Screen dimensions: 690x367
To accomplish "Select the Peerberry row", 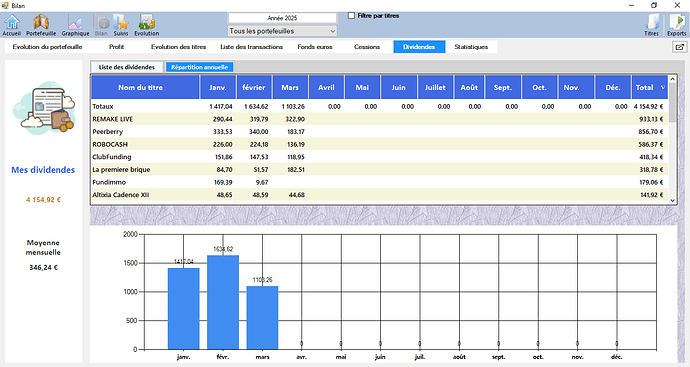I will pyautogui.click(x=380, y=132).
